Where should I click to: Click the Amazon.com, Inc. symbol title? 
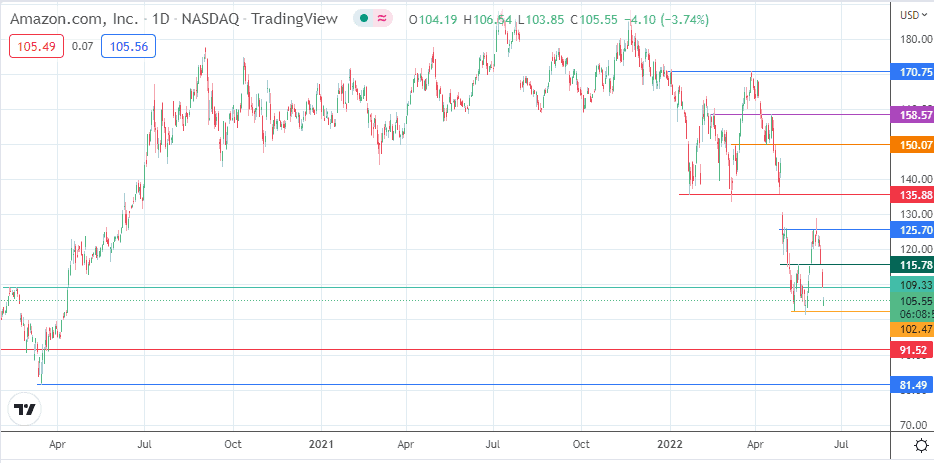click(76, 18)
